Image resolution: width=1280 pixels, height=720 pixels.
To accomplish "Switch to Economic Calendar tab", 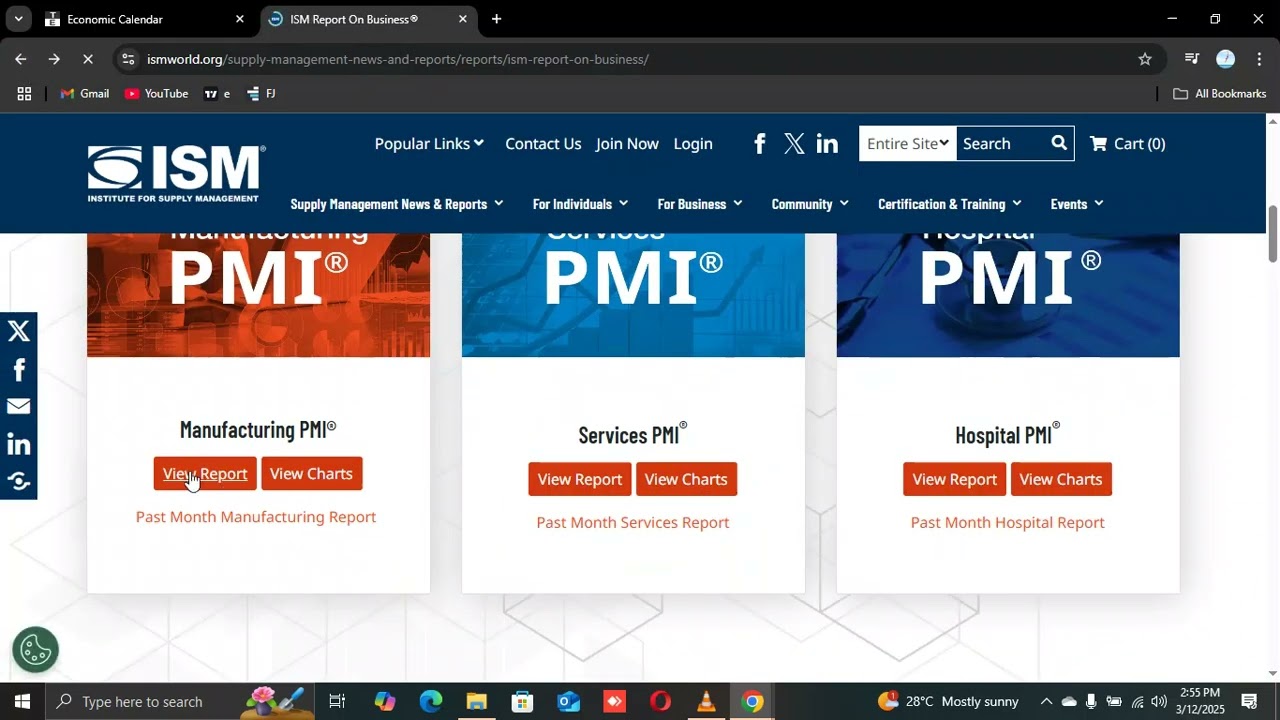I will click(146, 19).
